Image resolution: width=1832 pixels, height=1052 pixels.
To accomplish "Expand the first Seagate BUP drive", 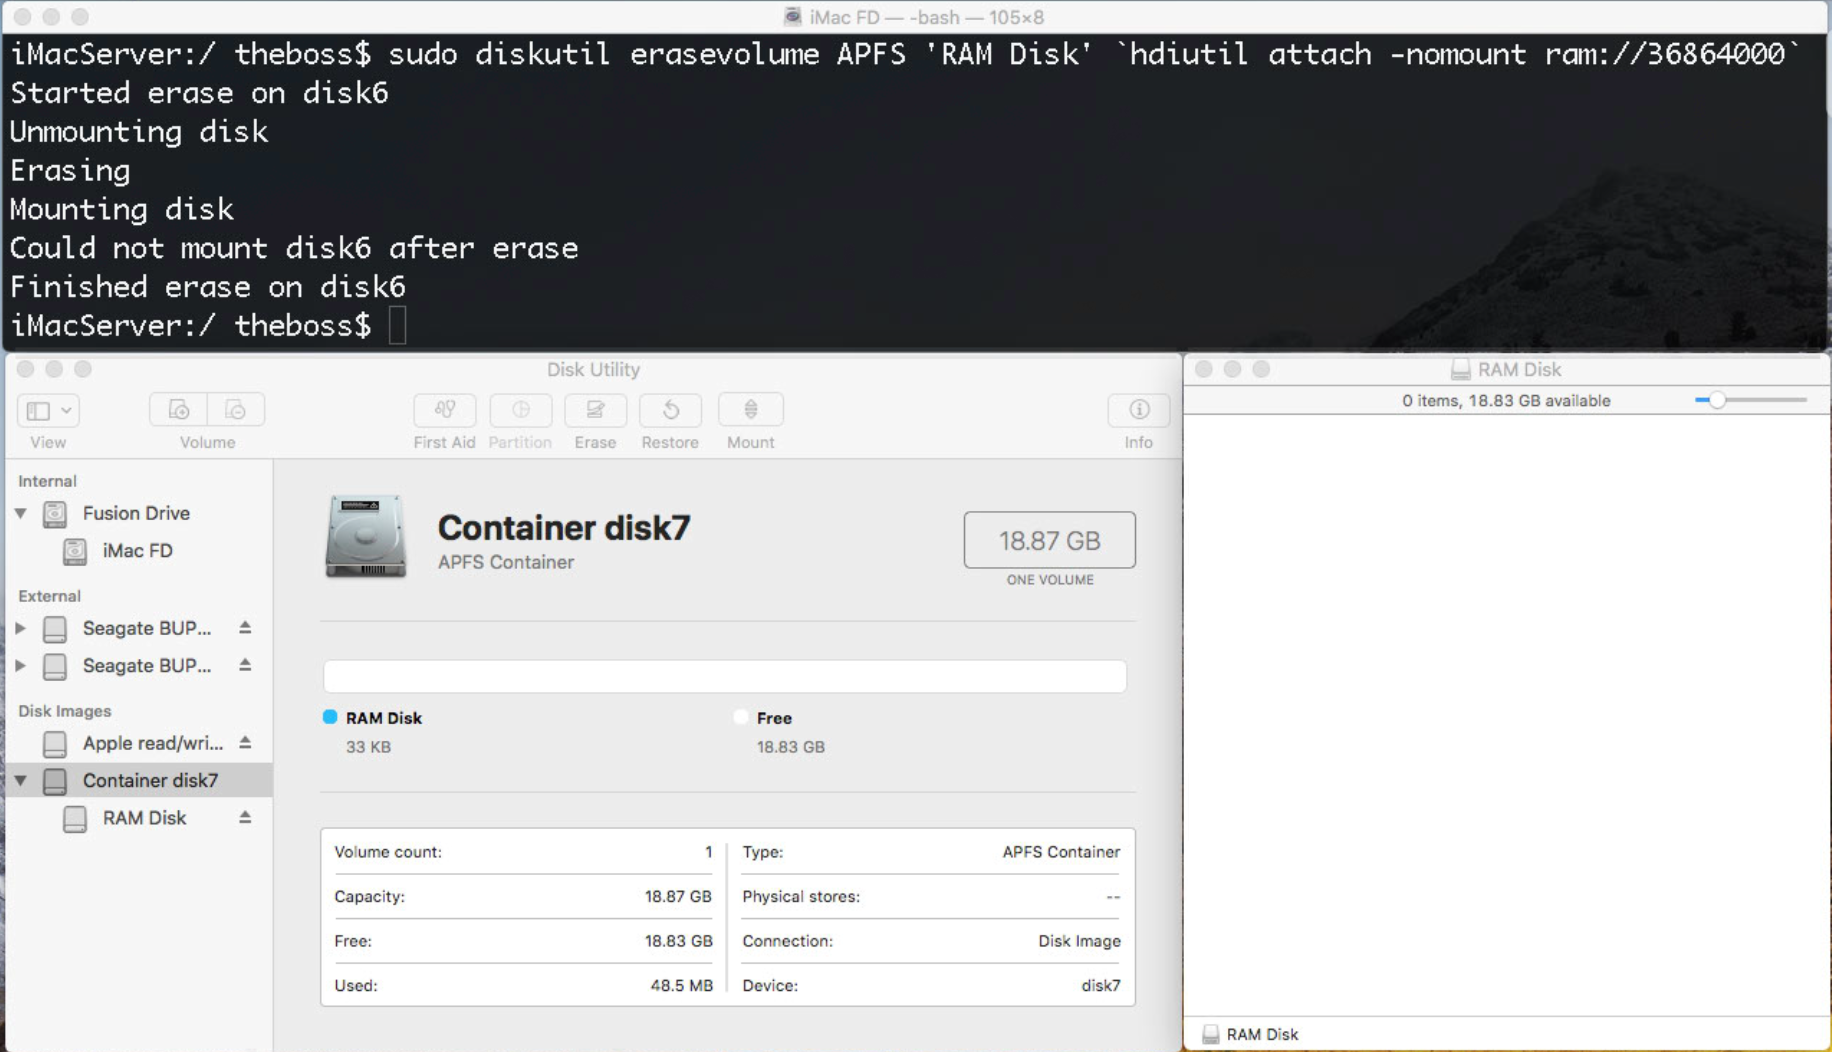I will pyautogui.click(x=20, y=628).
